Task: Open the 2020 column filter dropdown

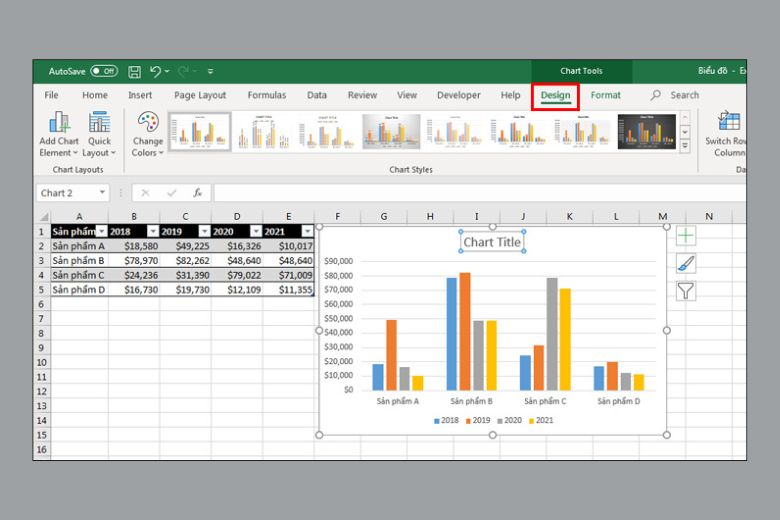Action: pyautogui.click(x=256, y=231)
